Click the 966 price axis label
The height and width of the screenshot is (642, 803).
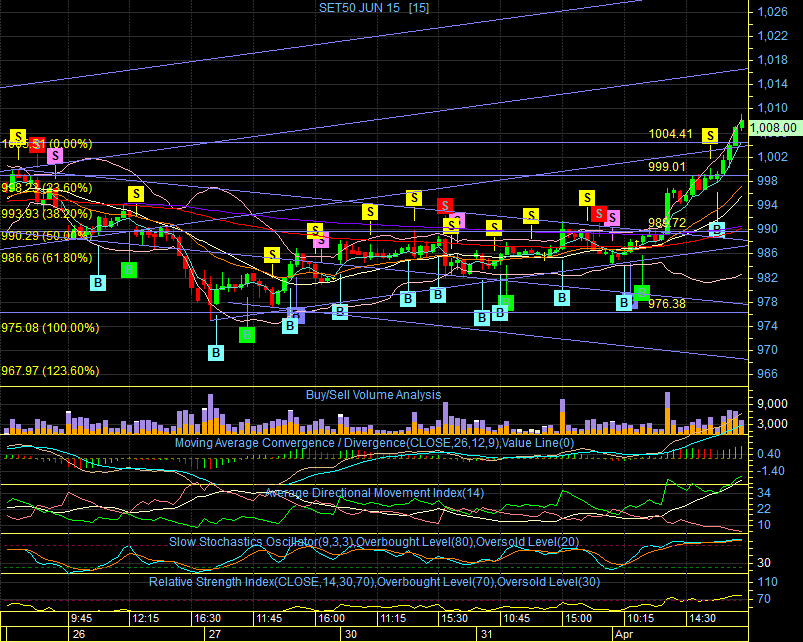[768, 374]
